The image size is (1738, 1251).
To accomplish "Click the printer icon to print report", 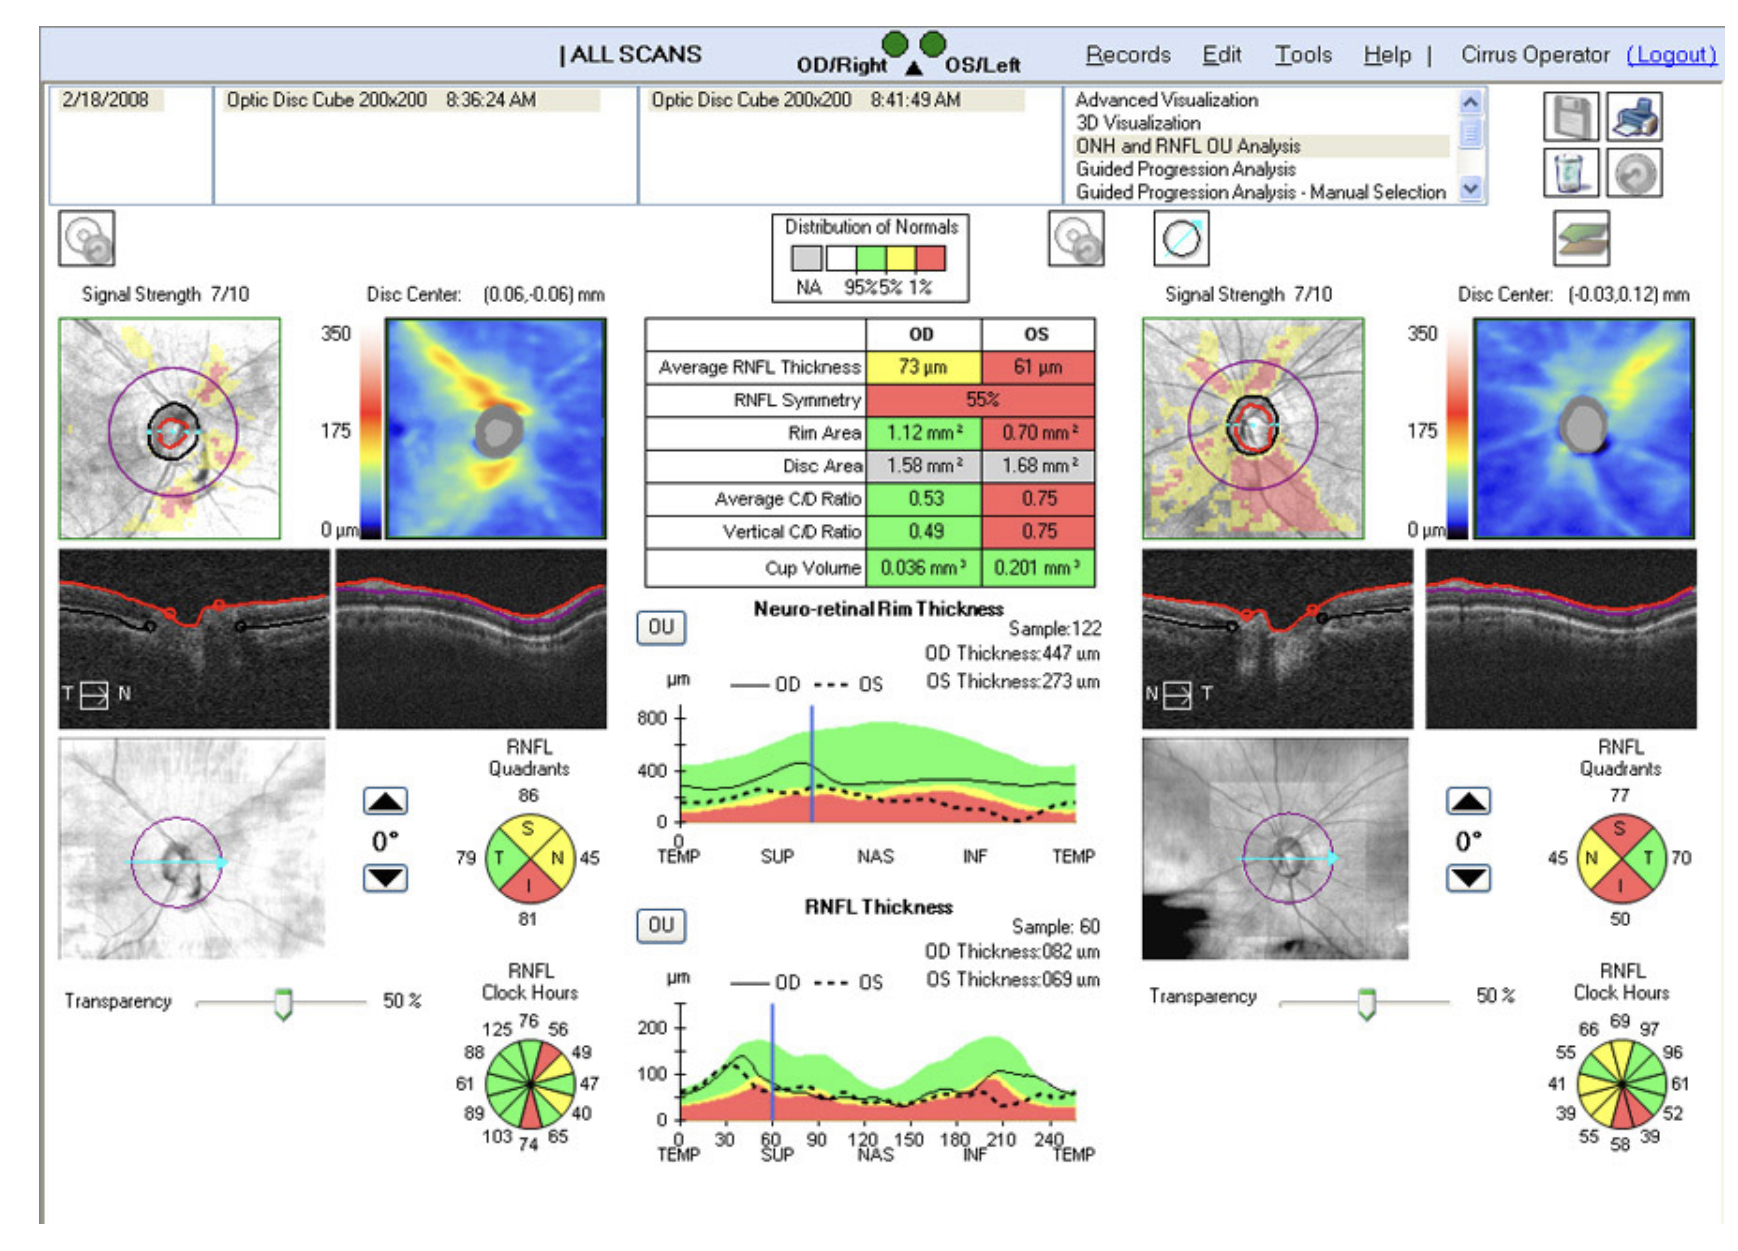I will tap(1634, 117).
